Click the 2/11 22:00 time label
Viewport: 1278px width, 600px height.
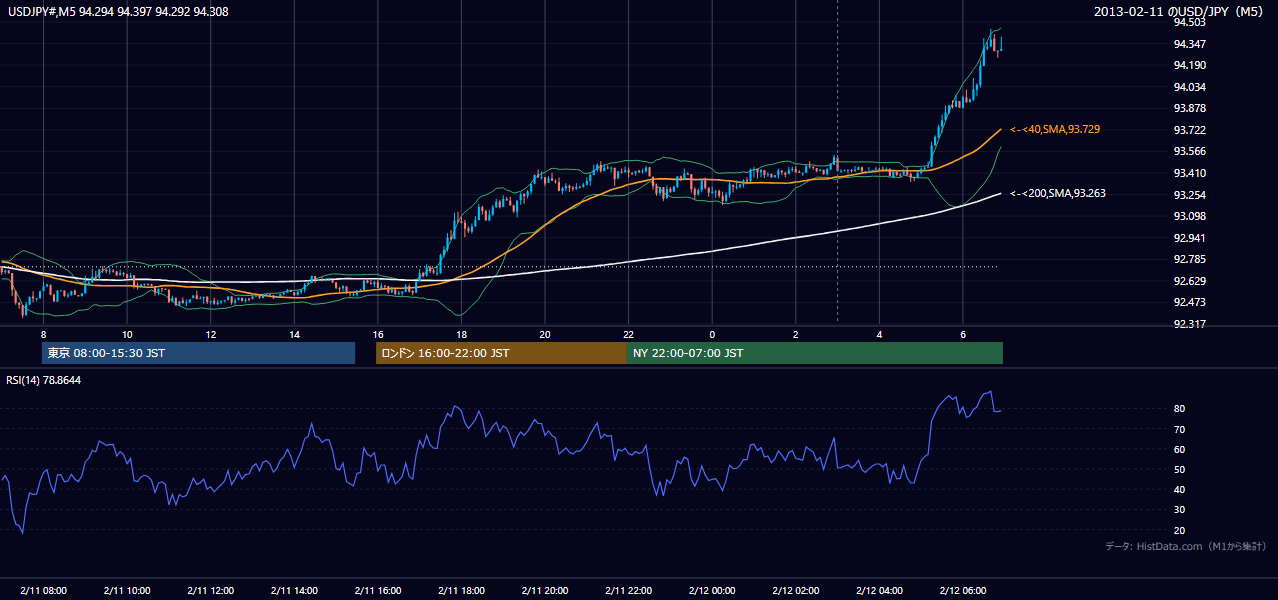(628, 590)
